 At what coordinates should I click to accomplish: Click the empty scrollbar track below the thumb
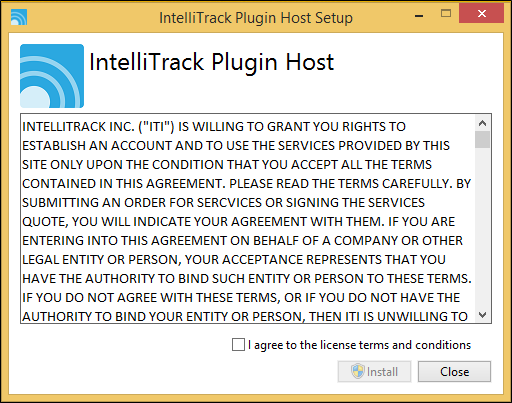click(x=482, y=227)
